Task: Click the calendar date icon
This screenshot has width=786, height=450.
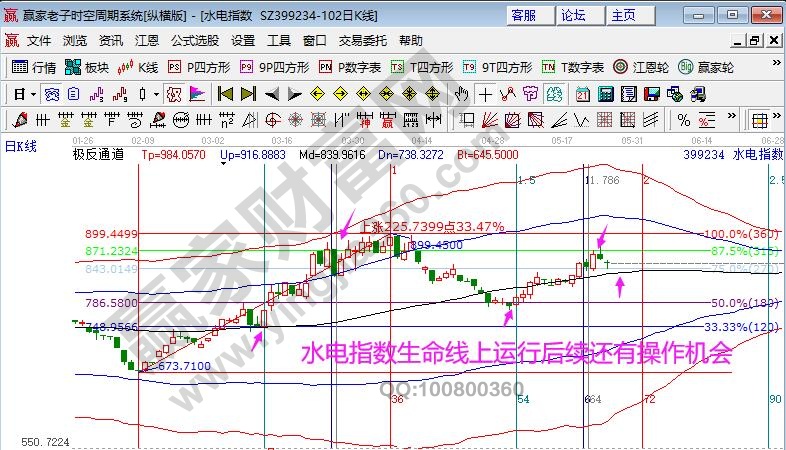Action: pyautogui.click(x=582, y=94)
